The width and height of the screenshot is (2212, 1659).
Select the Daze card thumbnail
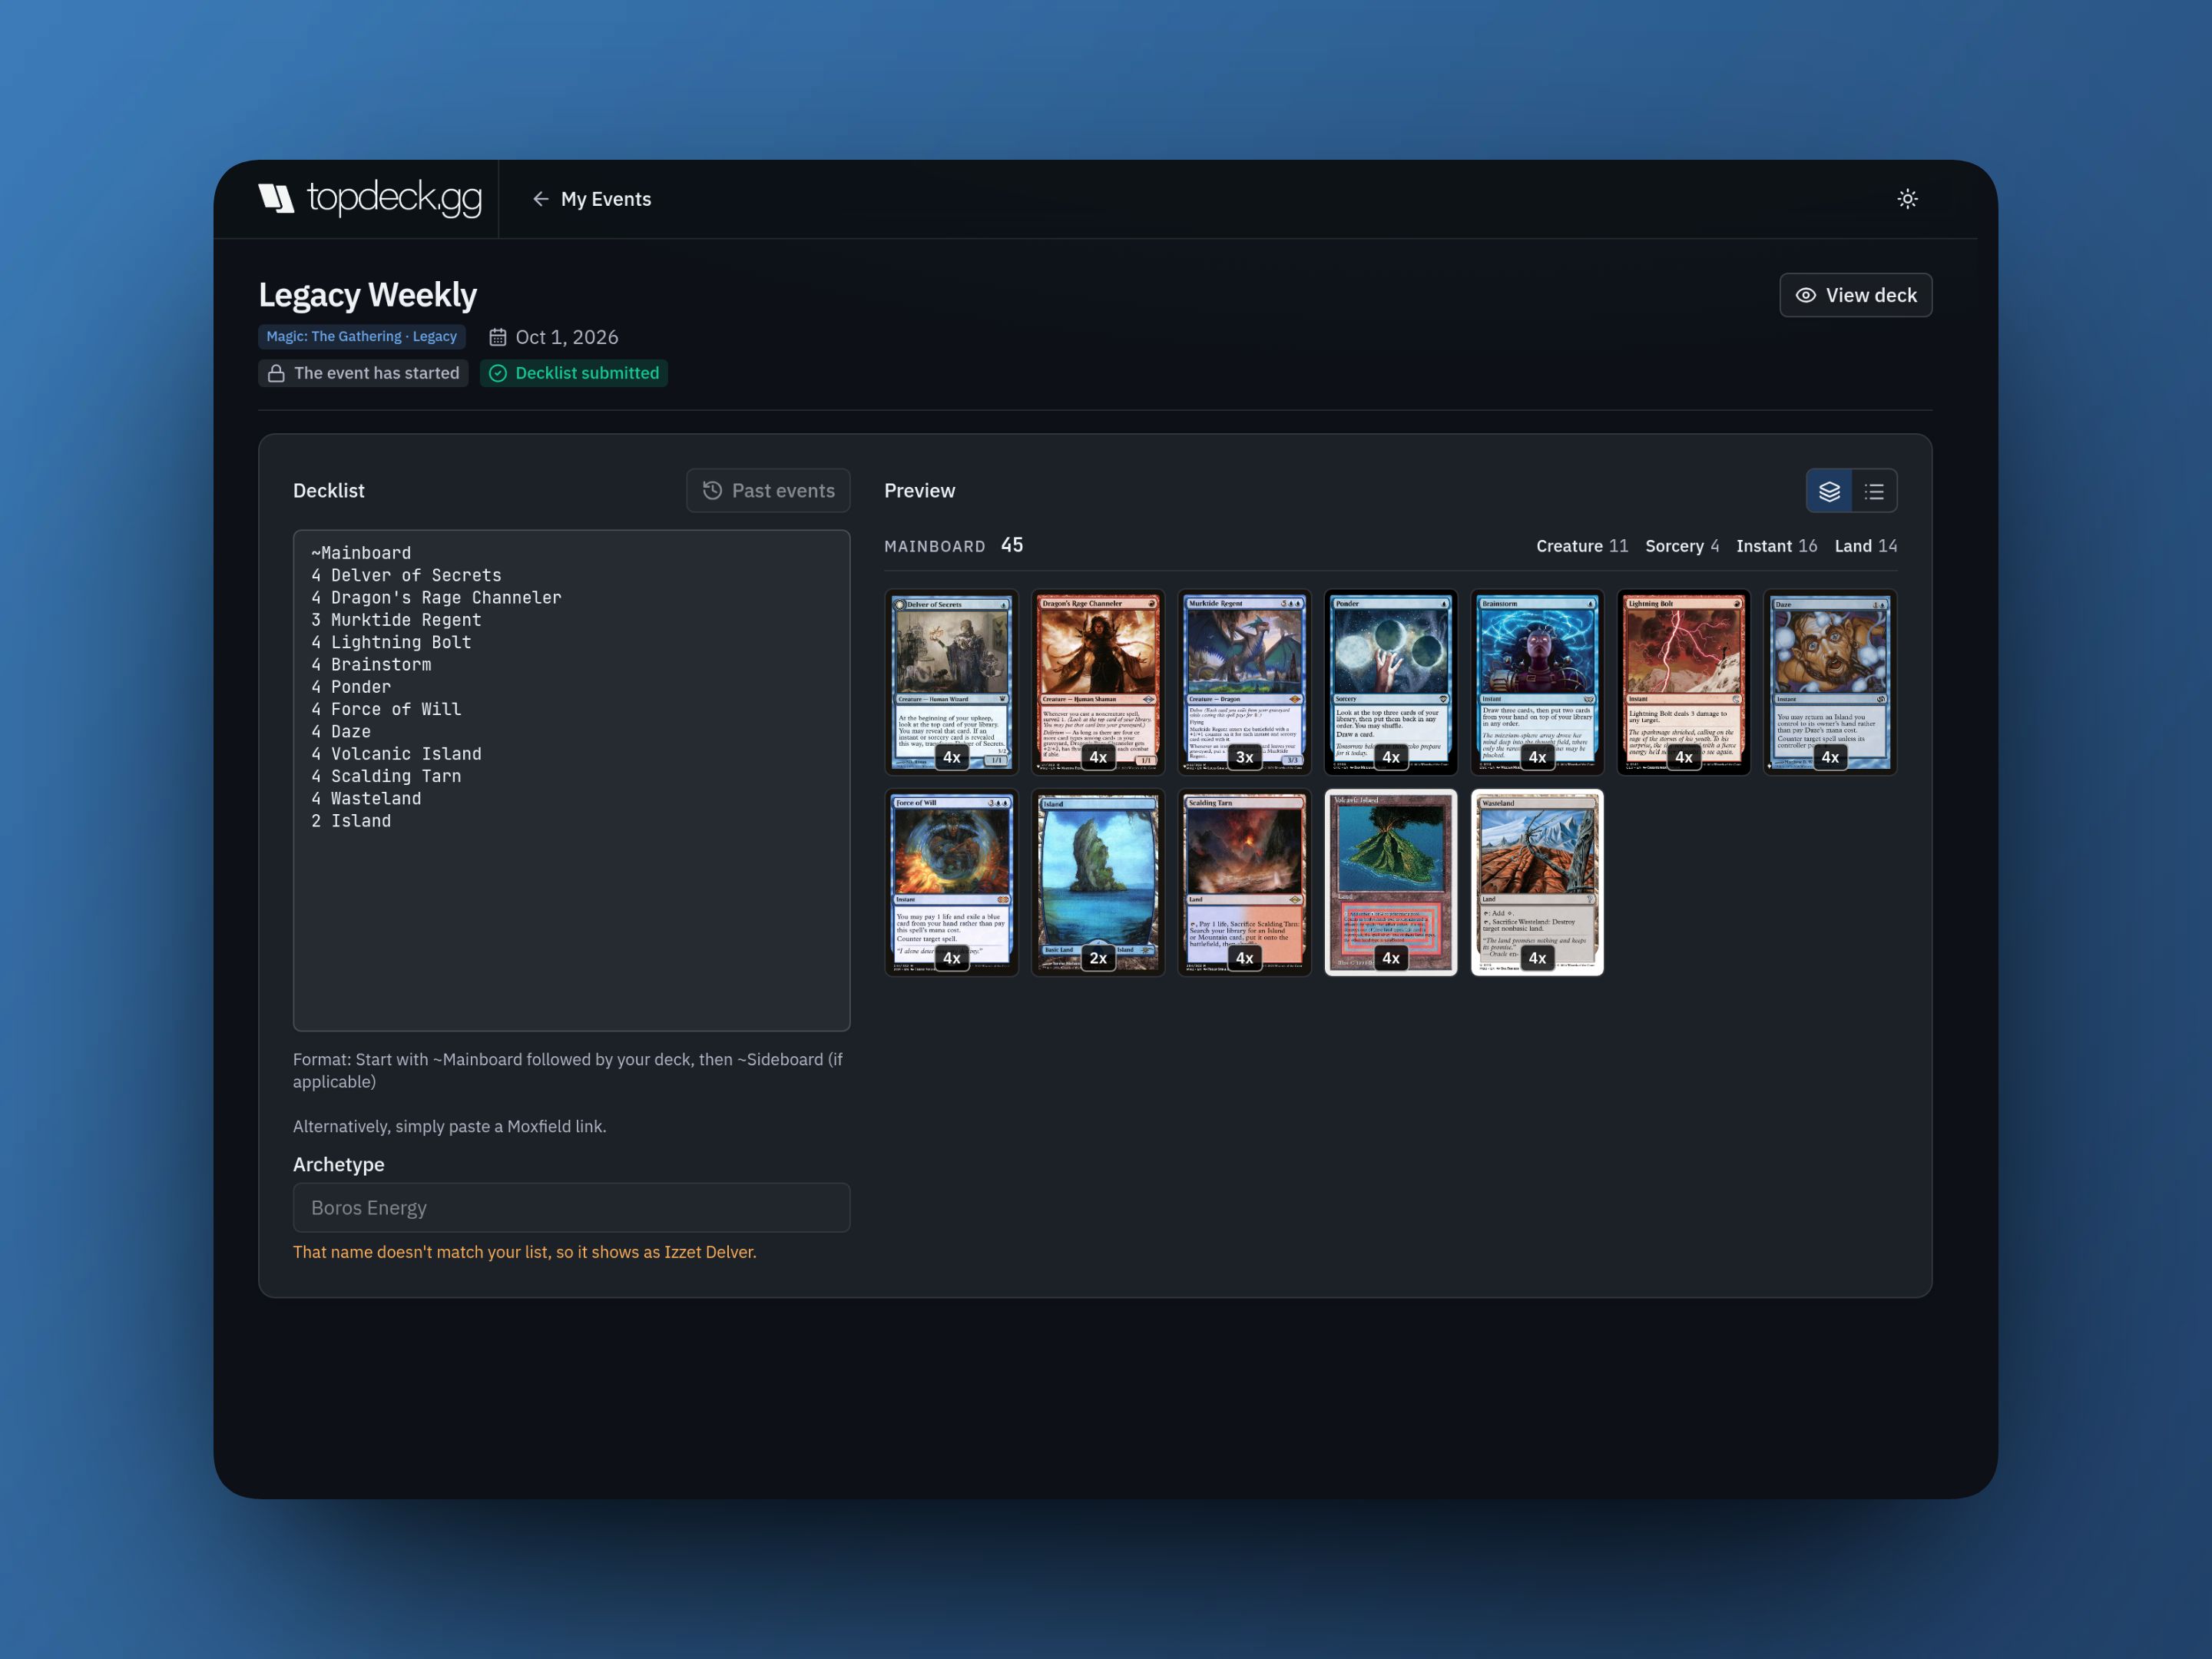click(1830, 683)
